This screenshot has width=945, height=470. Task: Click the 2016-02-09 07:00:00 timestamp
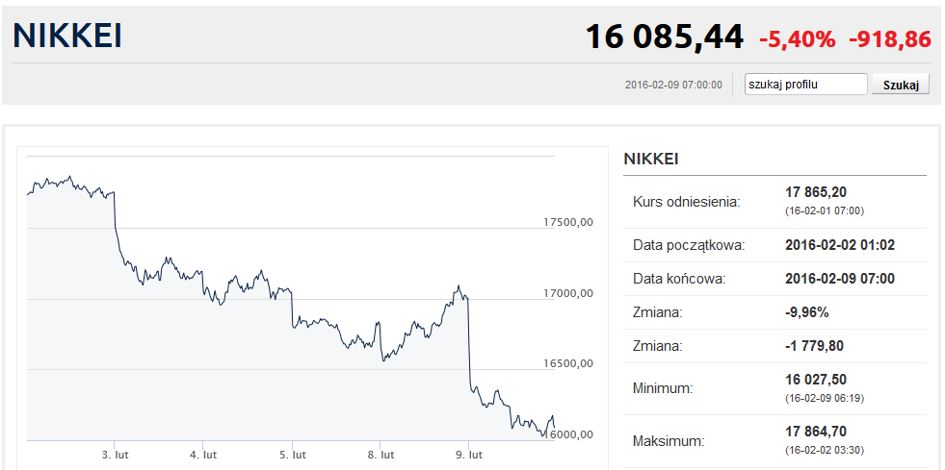pos(673,85)
